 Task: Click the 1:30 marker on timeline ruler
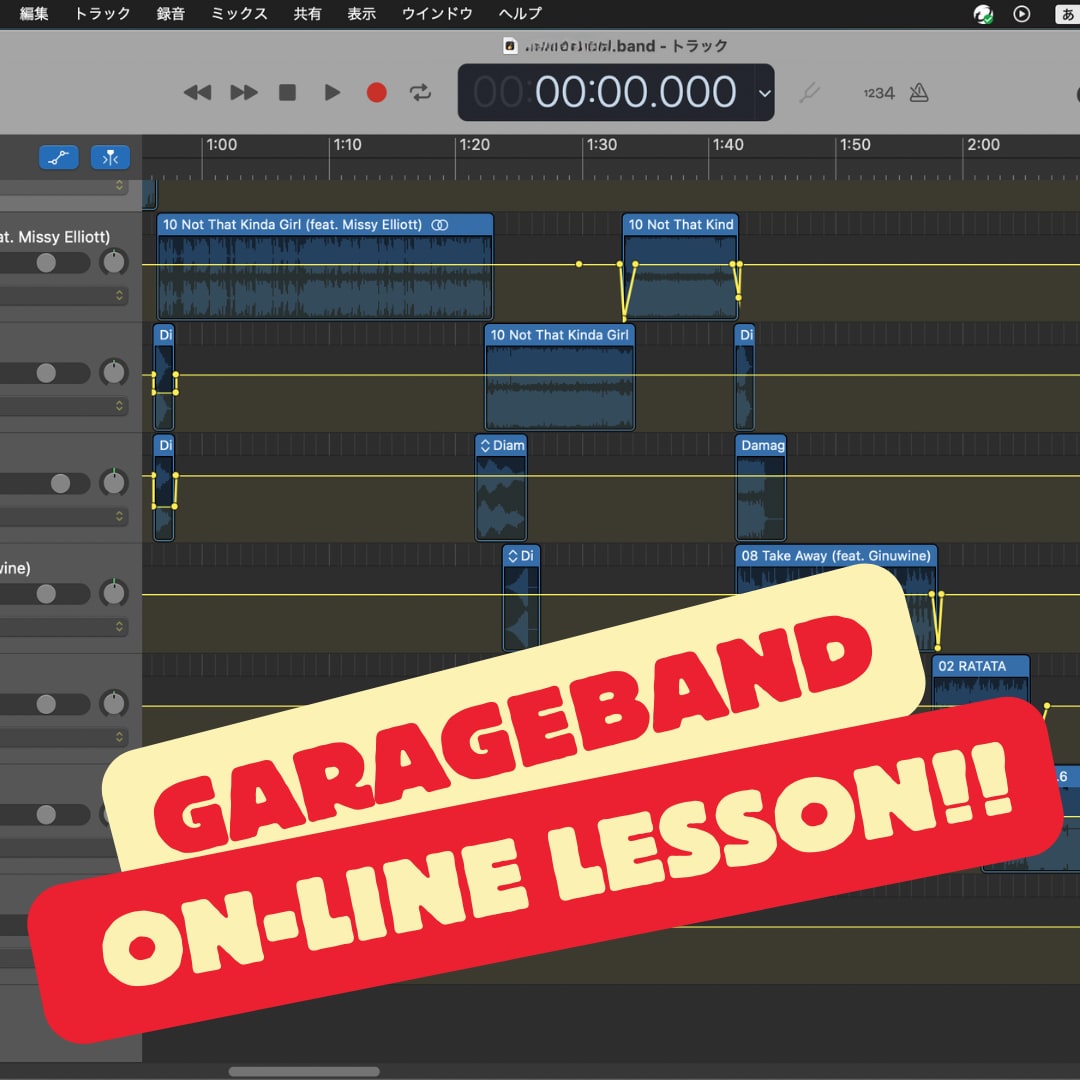point(601,145)
